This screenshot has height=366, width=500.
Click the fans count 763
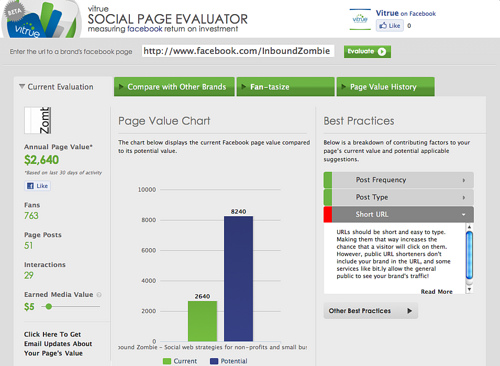click(x=31, y=216)
